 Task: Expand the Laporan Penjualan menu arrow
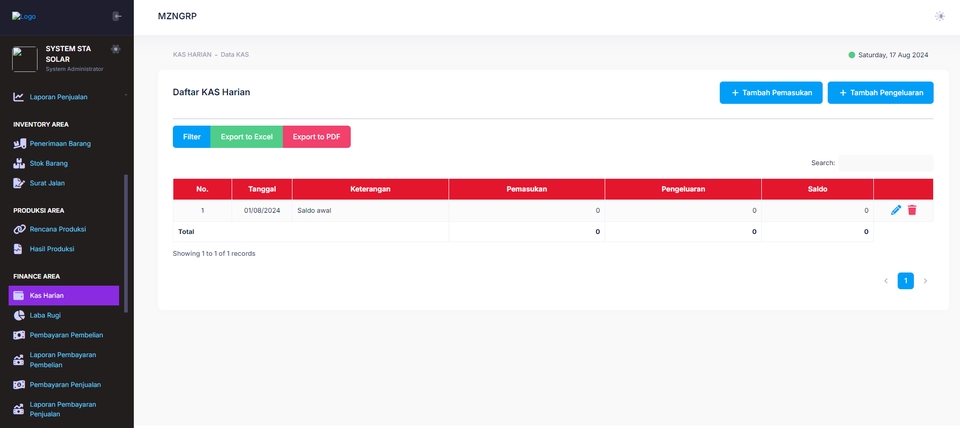(126, 96)
